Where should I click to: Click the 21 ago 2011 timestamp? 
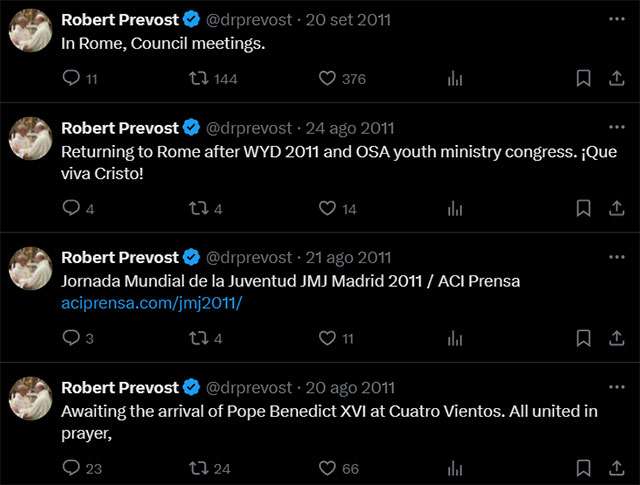[x=348, y=258]
